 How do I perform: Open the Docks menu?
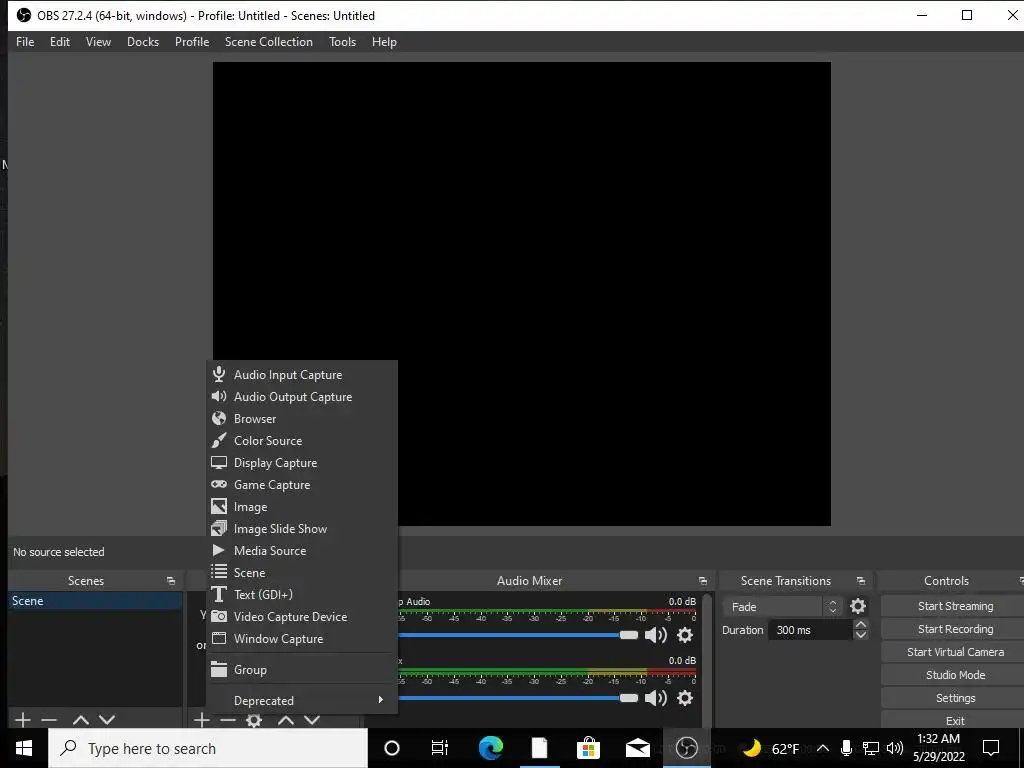(x=143, y=42)
